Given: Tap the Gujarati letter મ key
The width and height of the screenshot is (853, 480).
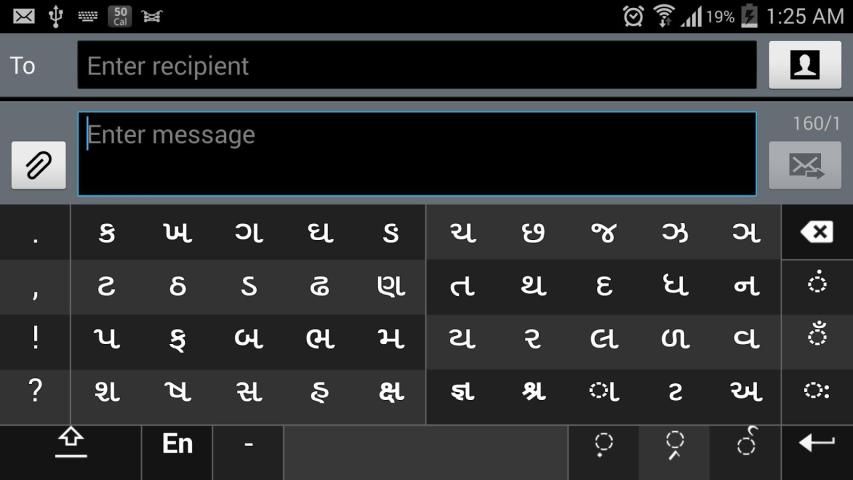Looking at the screenshot, I should 391,338.
